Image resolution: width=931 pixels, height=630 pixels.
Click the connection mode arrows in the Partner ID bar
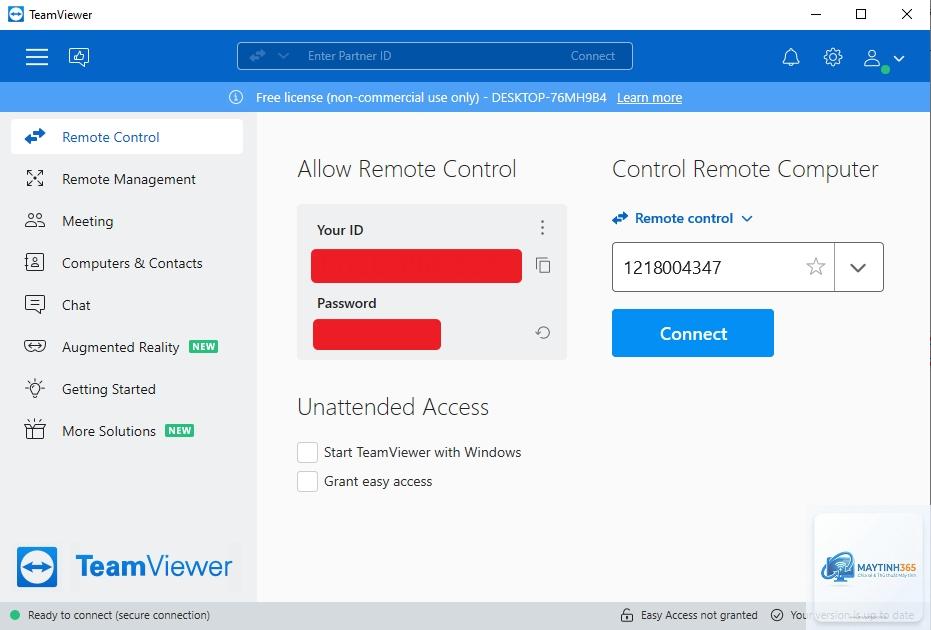(x=257, y=56)
